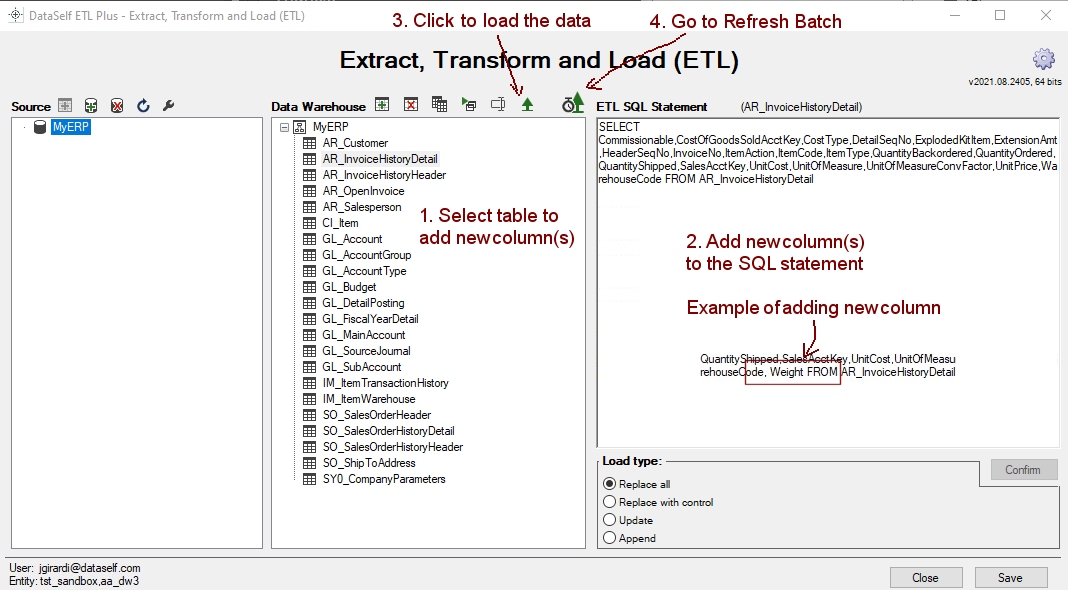Click the add table icon in Data Warehouse
1068x590 pixels.
point(382,104)
